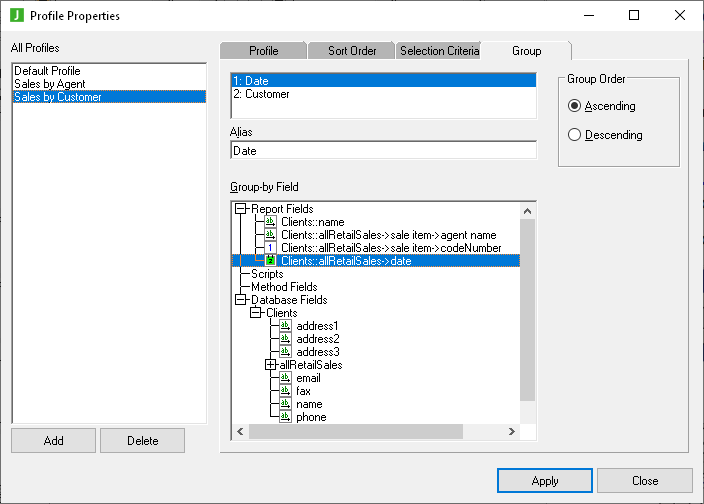Click the Clients::name string field icon
The width and height of the screenshot is (704, 504).
tap(270, 222)
